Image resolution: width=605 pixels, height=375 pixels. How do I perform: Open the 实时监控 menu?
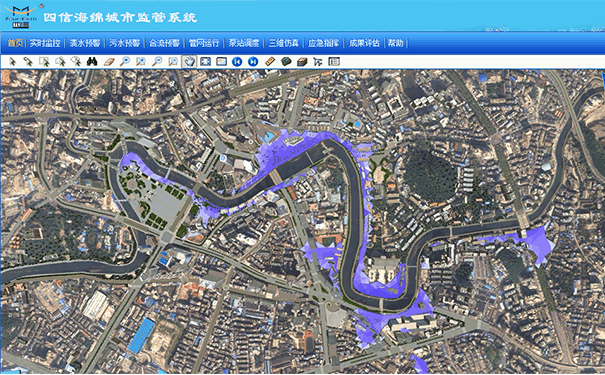coord(45,43)
